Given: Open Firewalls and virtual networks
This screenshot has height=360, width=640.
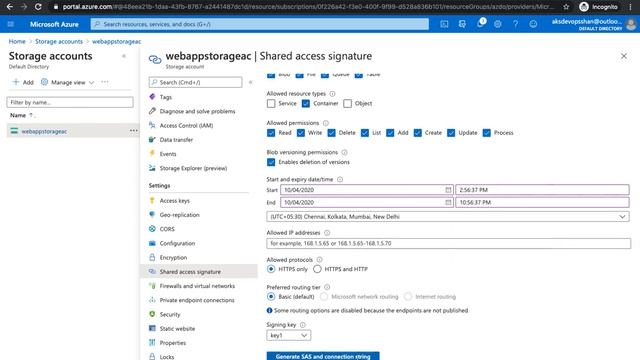Looking at the screenshot, I should click(197, 286).
